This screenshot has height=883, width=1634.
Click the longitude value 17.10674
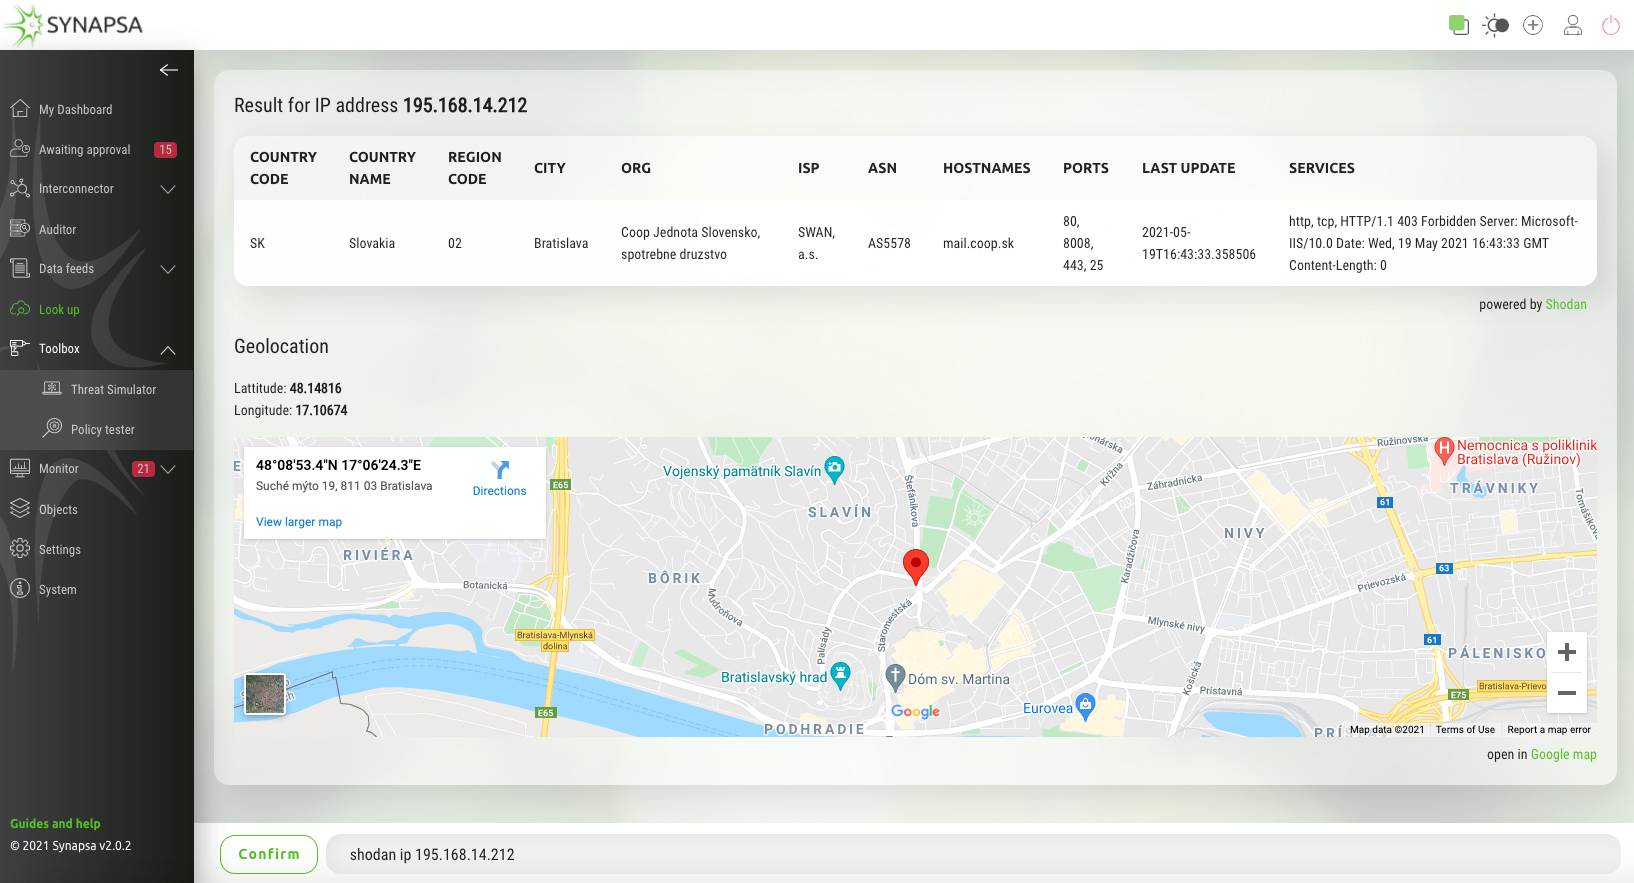[322, 411]
